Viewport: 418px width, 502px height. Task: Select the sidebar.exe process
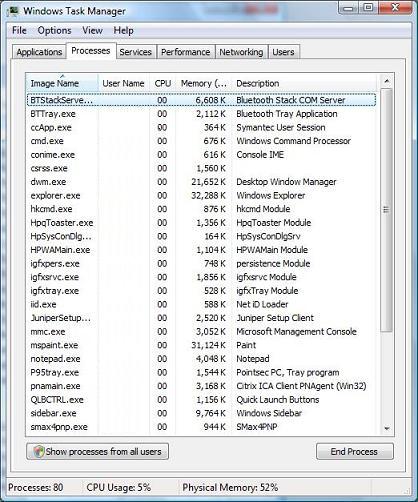201,413
